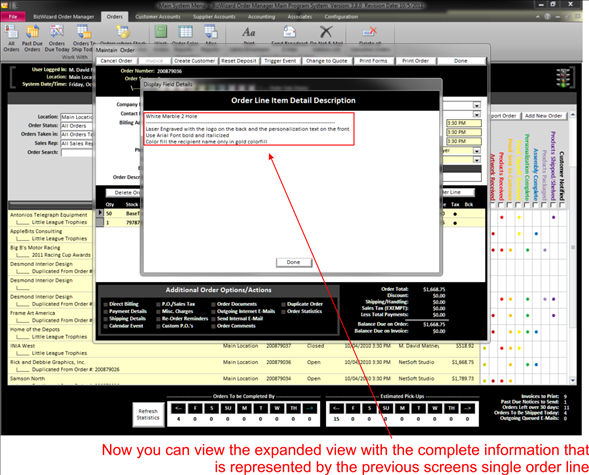Click the green Work Orders book icon
The width and height of the screenshot is (589, 475).
(161, 32)
